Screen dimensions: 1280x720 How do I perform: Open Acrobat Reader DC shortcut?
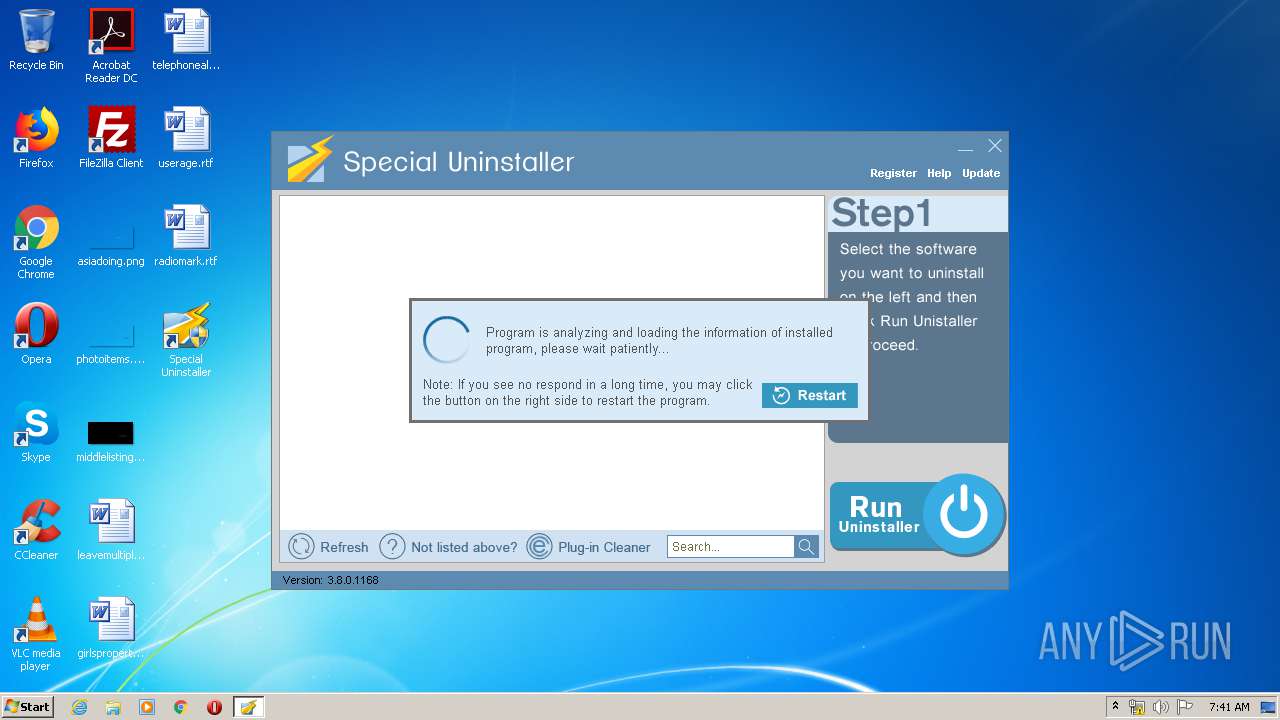[x=111, y=46]
